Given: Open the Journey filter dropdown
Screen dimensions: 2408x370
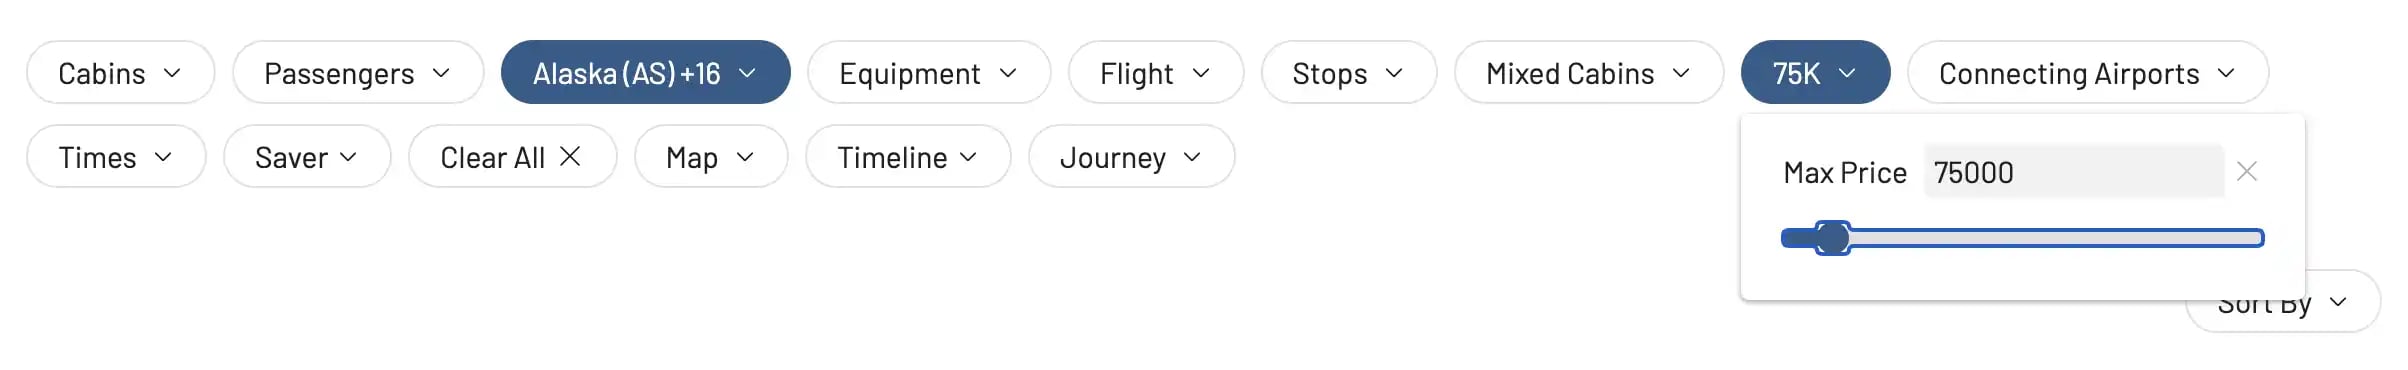Looking at the screenshot, I should click(1132, 156).
